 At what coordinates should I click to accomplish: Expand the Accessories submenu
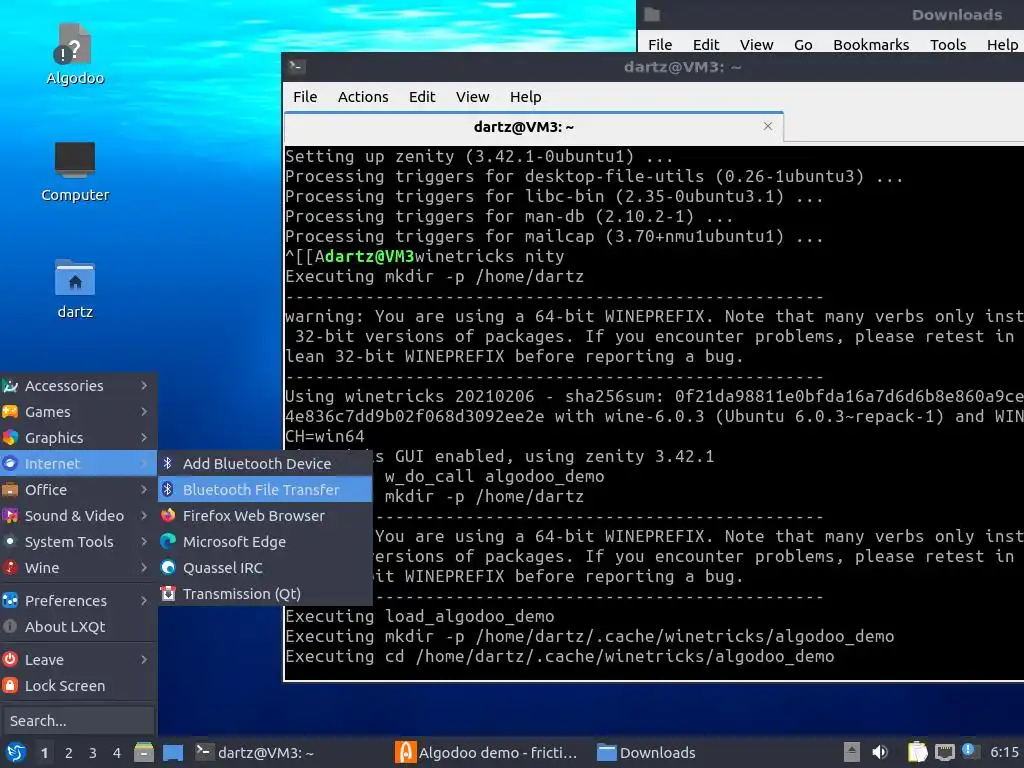(78, 385)
